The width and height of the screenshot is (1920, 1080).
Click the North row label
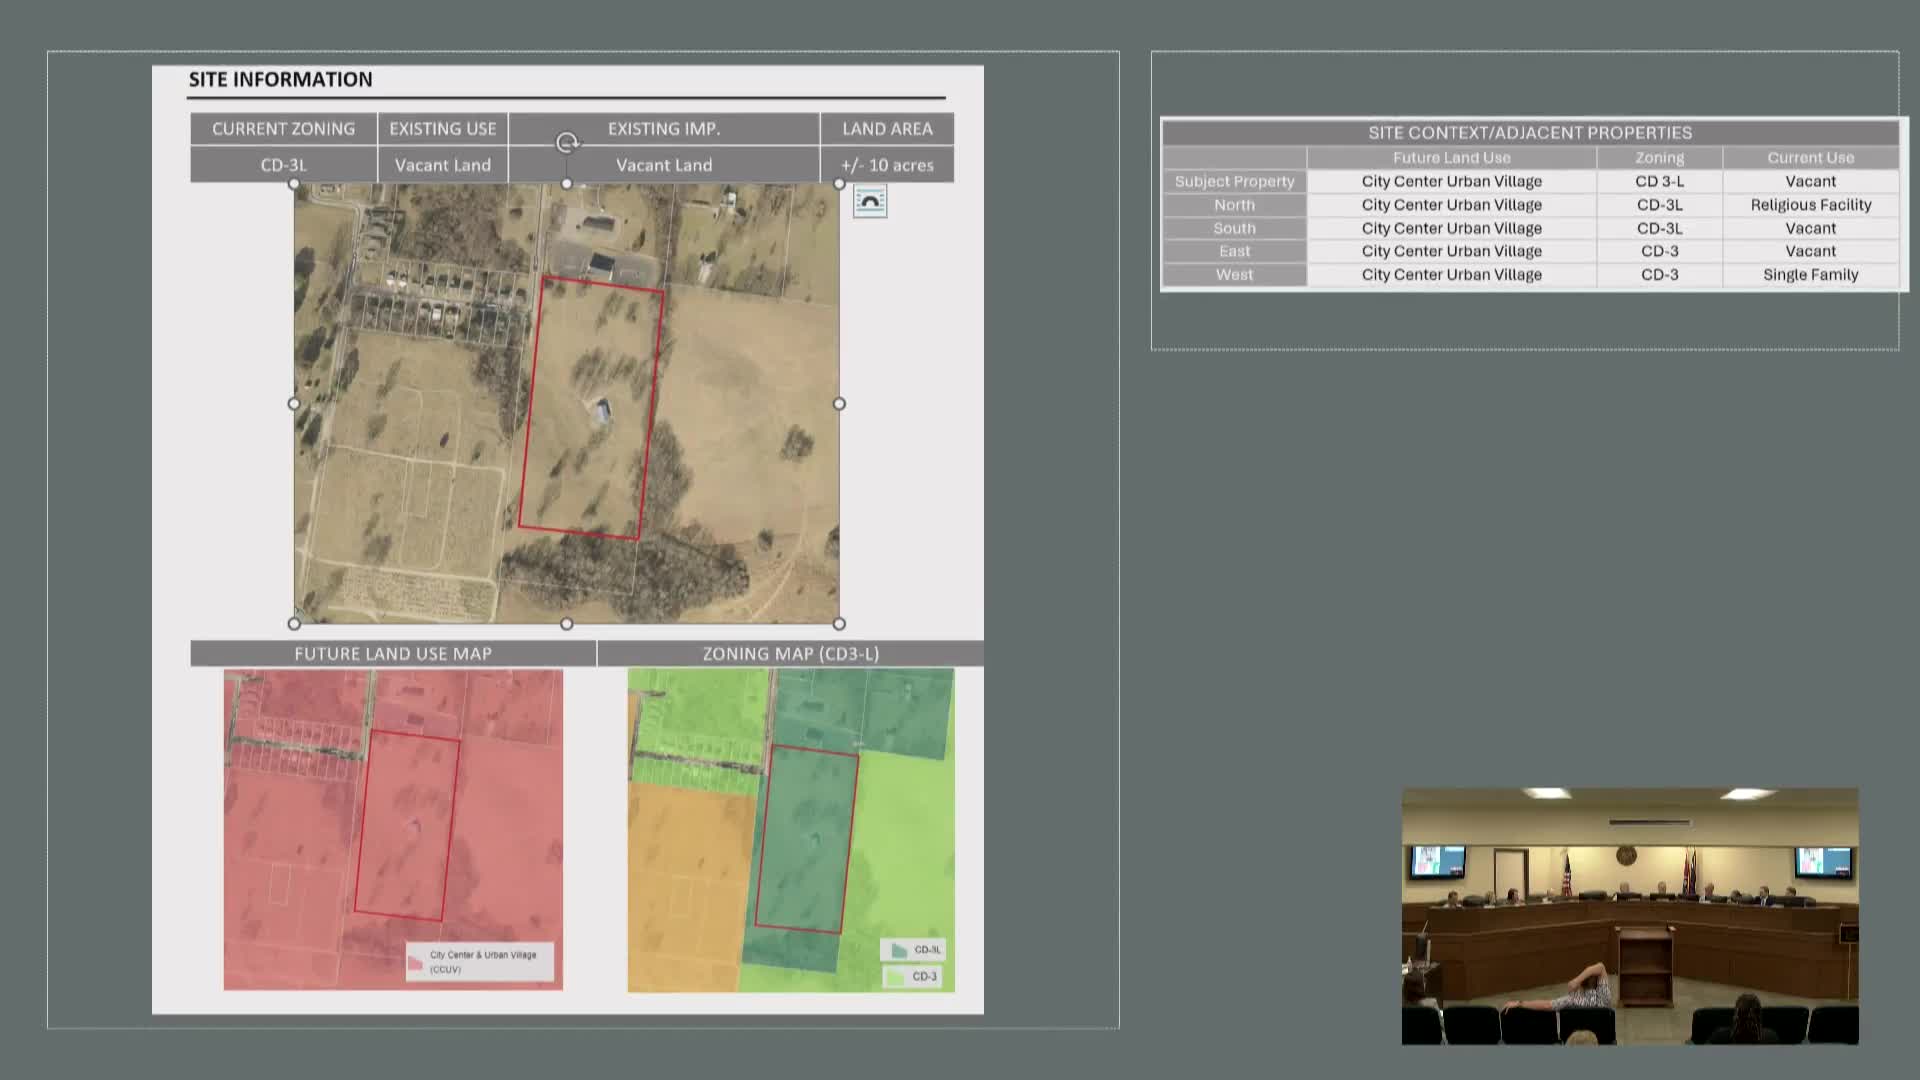click(1235, 205)
